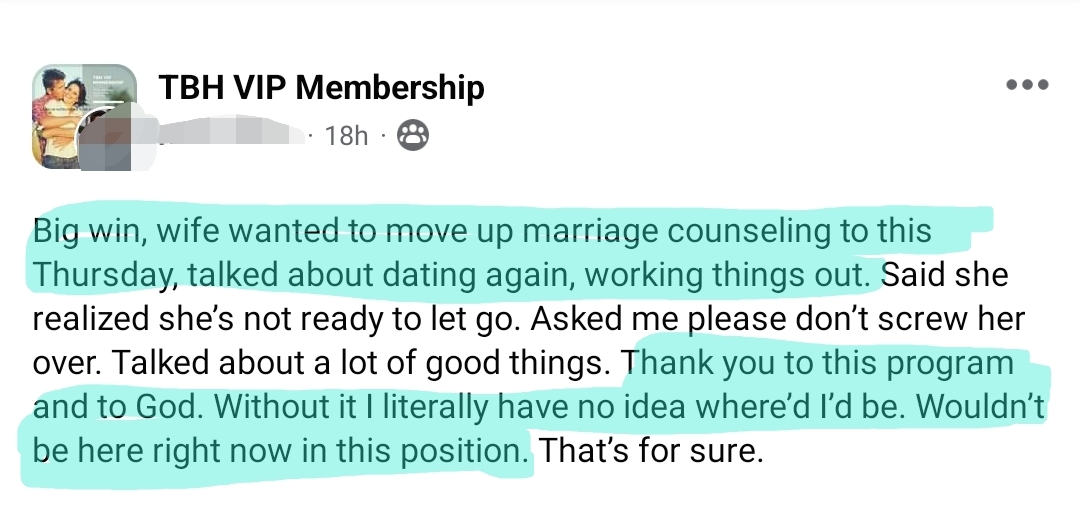Screen dimensions: 1080x512
Task: Click the blurred post author name
Action: 232,135
